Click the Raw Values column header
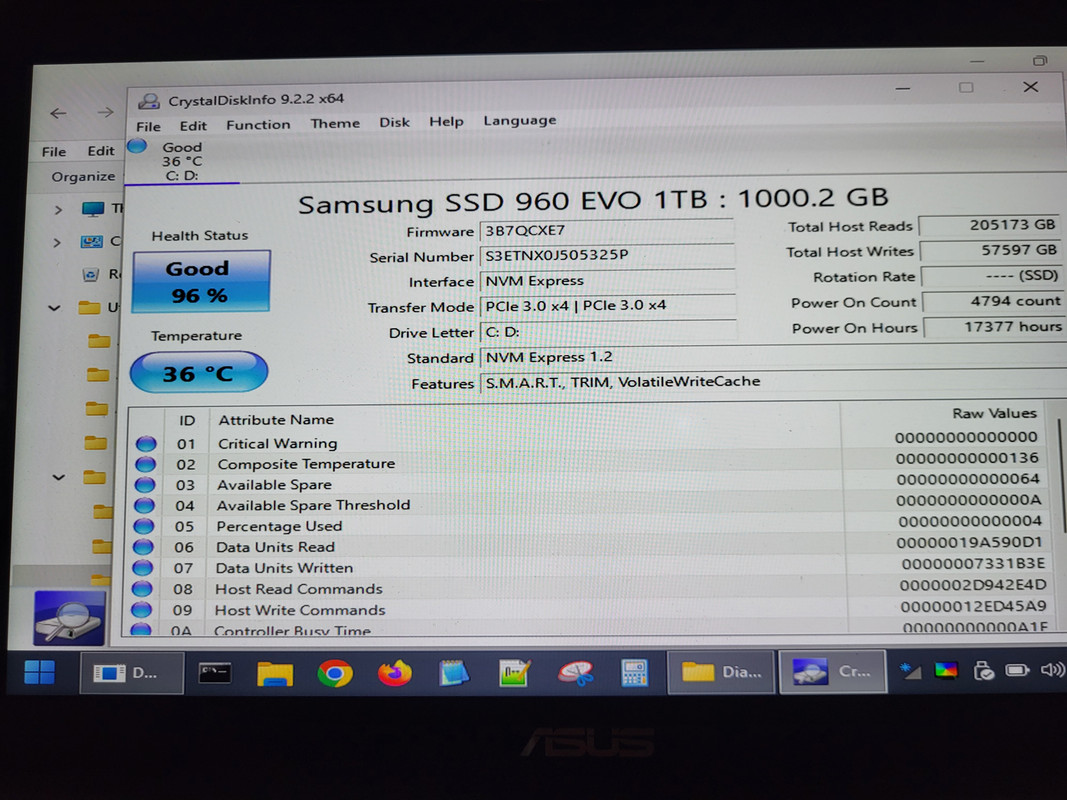Screen dimensions: 1067x800 coord(994,413)
